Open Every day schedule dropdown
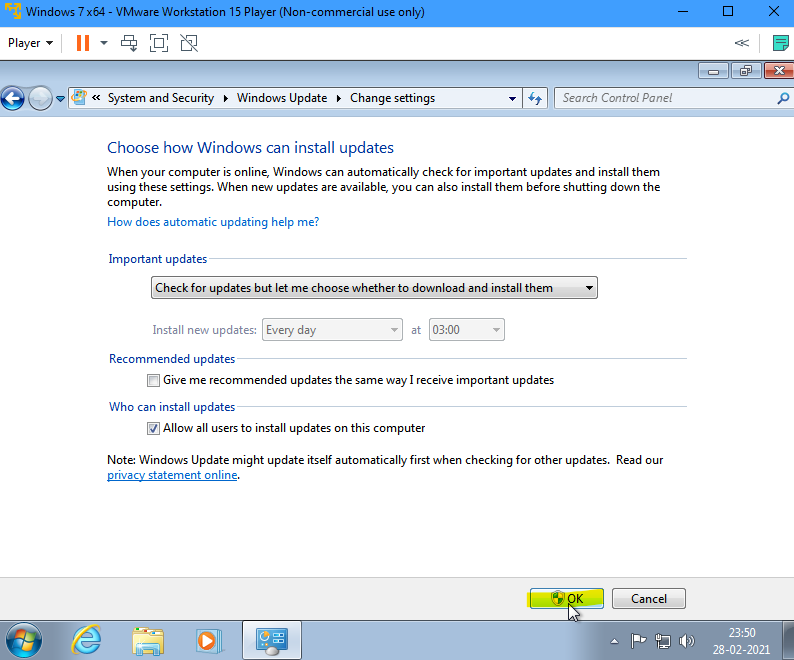Image resolution: width=794 pixels, height=660 pixels. [332, 330]
